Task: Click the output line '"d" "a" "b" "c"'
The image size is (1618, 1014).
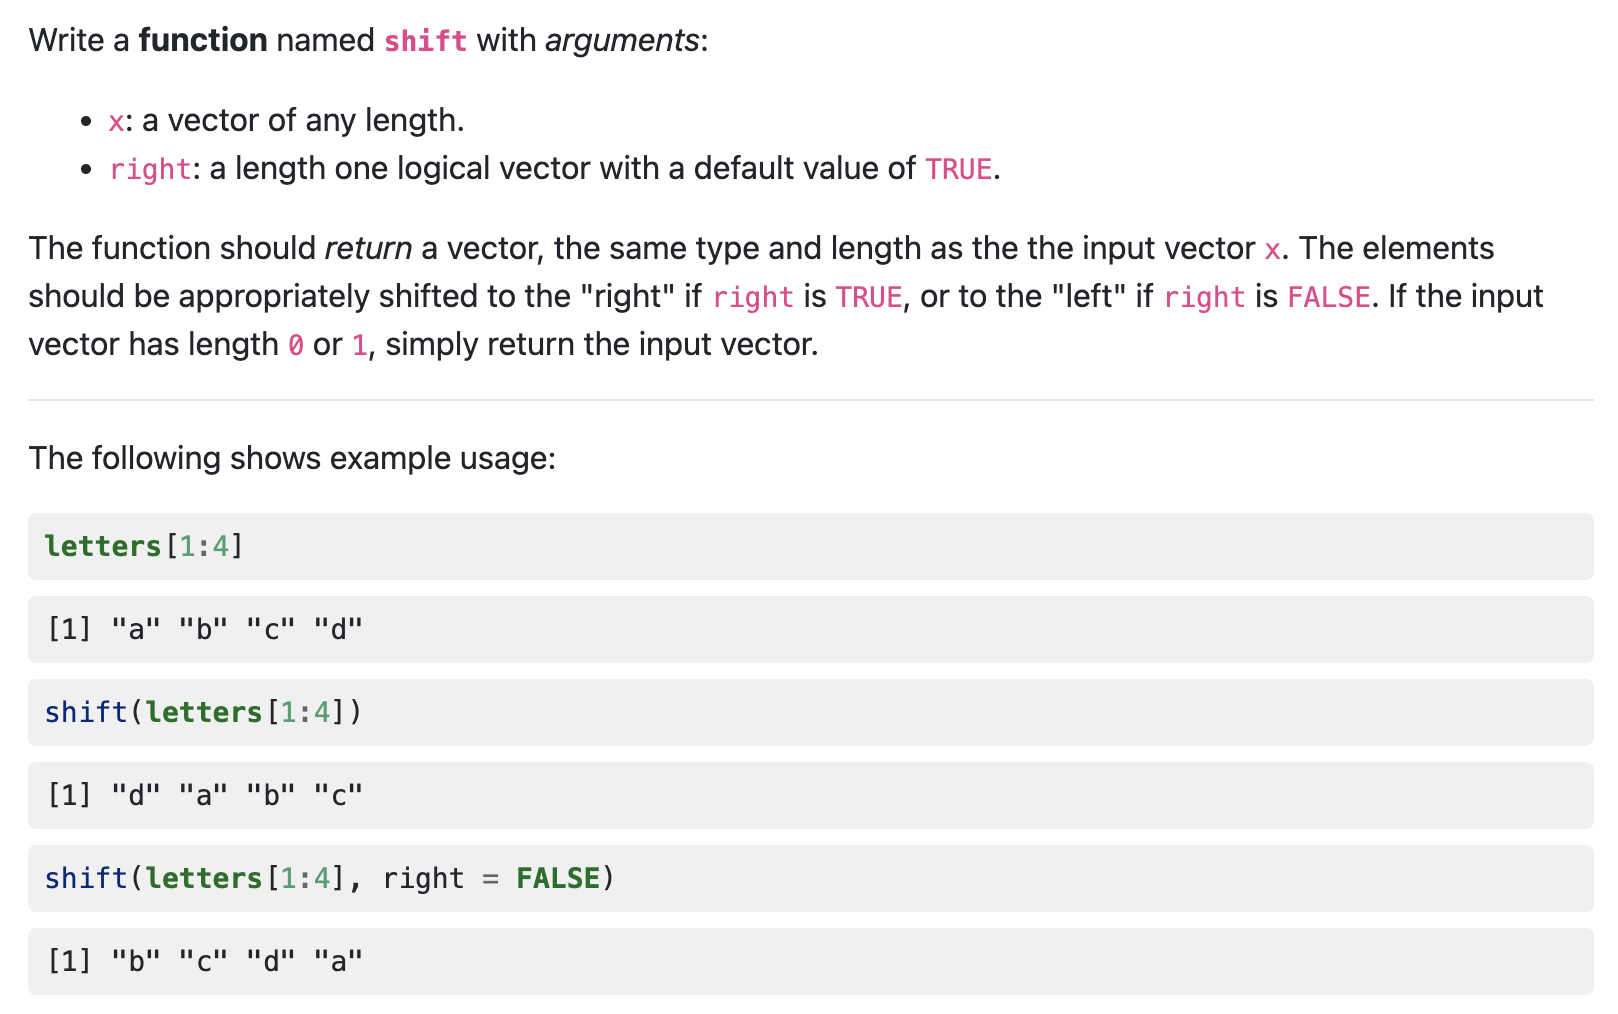Action: click(x=810, y=795)
